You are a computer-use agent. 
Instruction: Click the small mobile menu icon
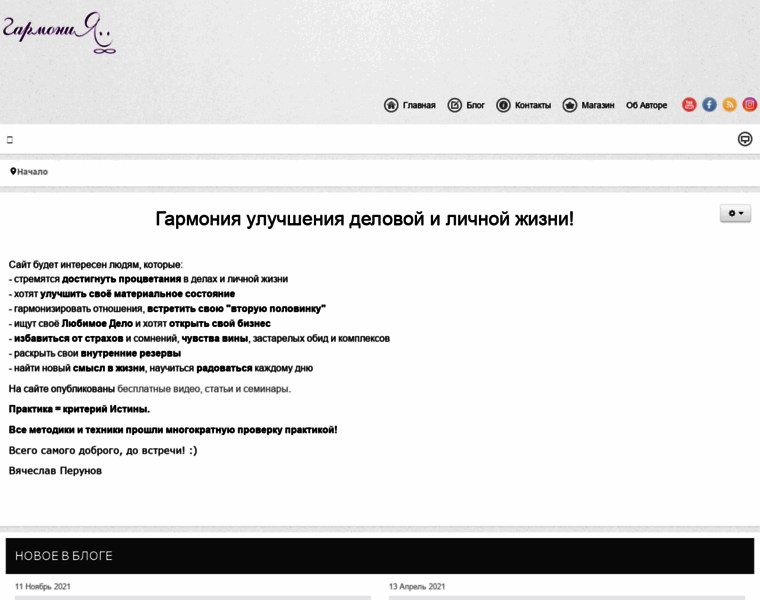[10, 140]
